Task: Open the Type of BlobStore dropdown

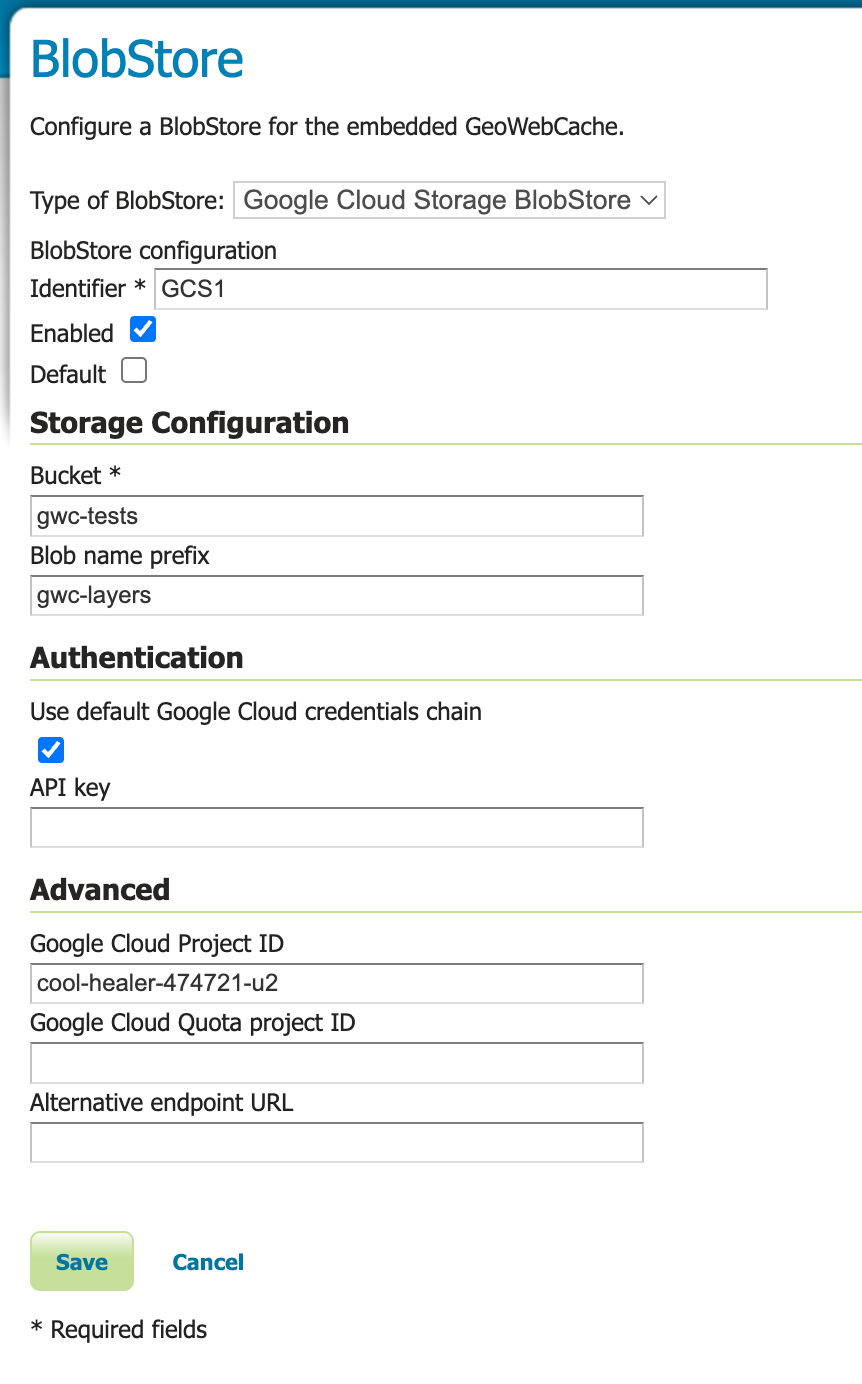Action: [x=449, y=200]
